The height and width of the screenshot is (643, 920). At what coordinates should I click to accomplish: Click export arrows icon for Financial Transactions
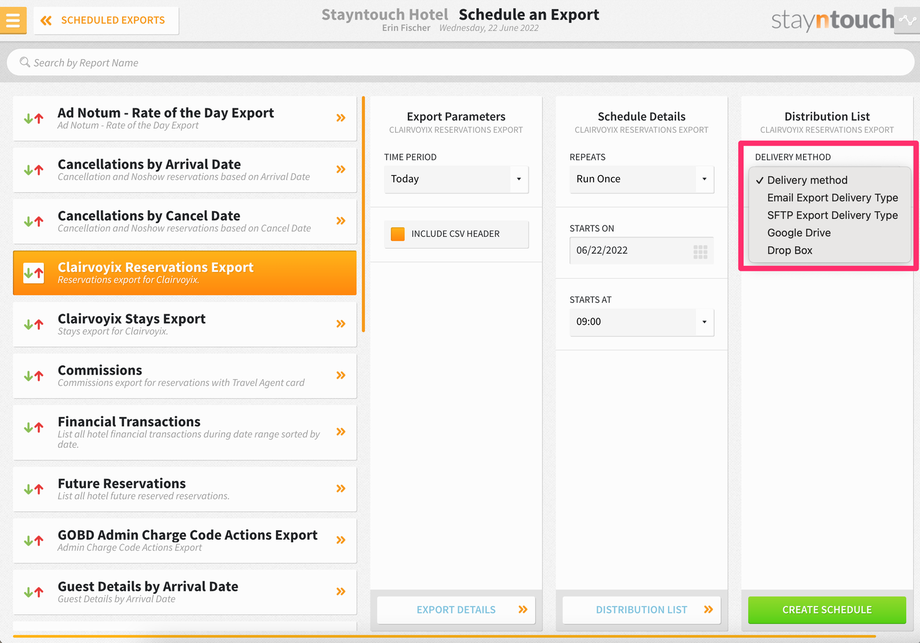click(x=33, y=427)
